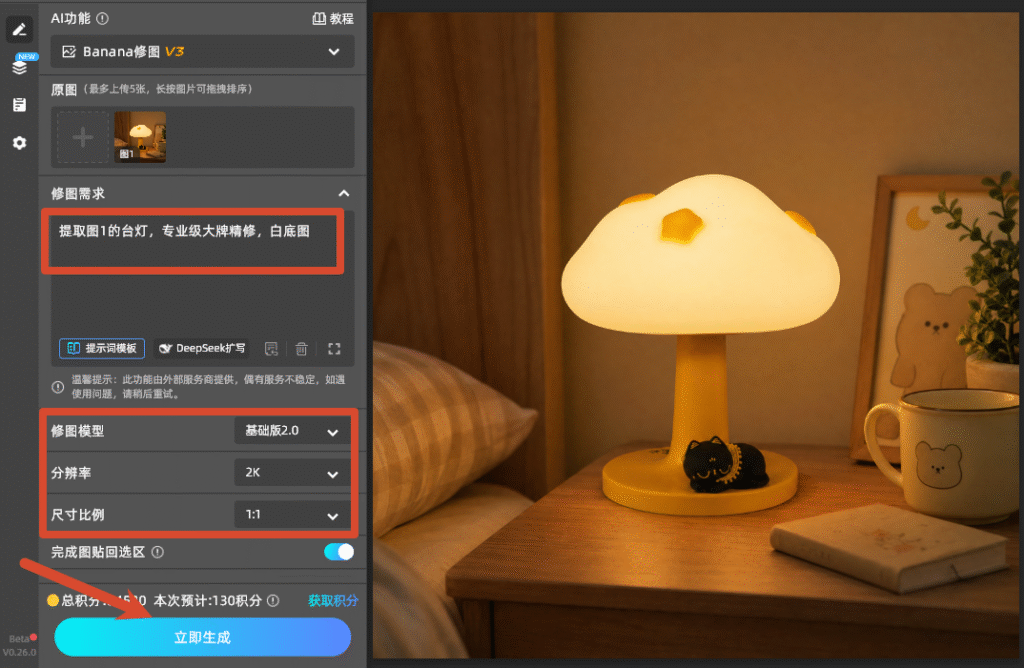Click the trash icon under prompt box
Image resolution: width=1024 pixels, height=668 pixels.
(x=301, y=349)
